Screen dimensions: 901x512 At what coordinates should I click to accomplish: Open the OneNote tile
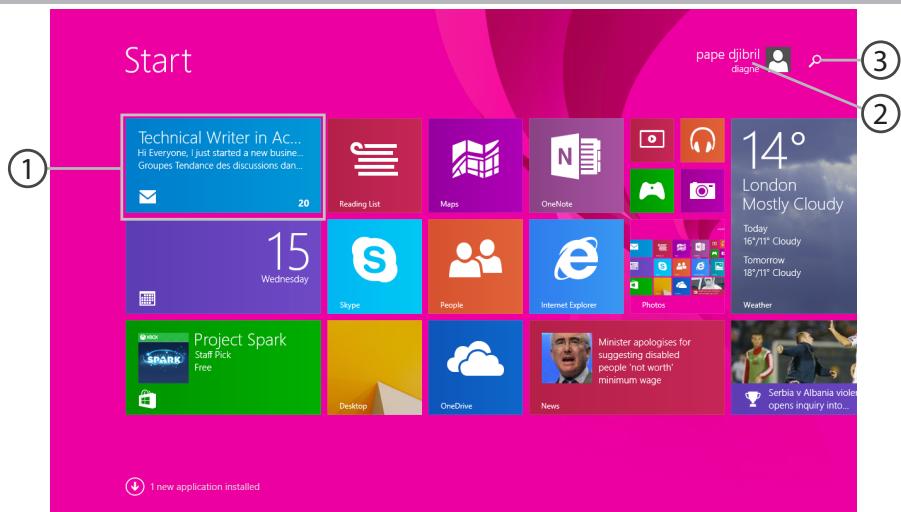coord(576,165)
